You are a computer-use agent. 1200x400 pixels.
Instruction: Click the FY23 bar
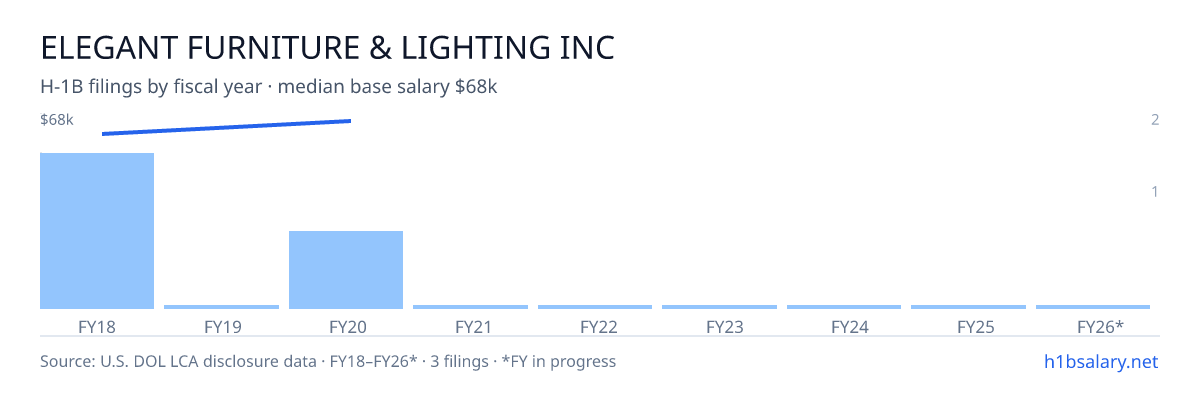[x=719, y=307]
